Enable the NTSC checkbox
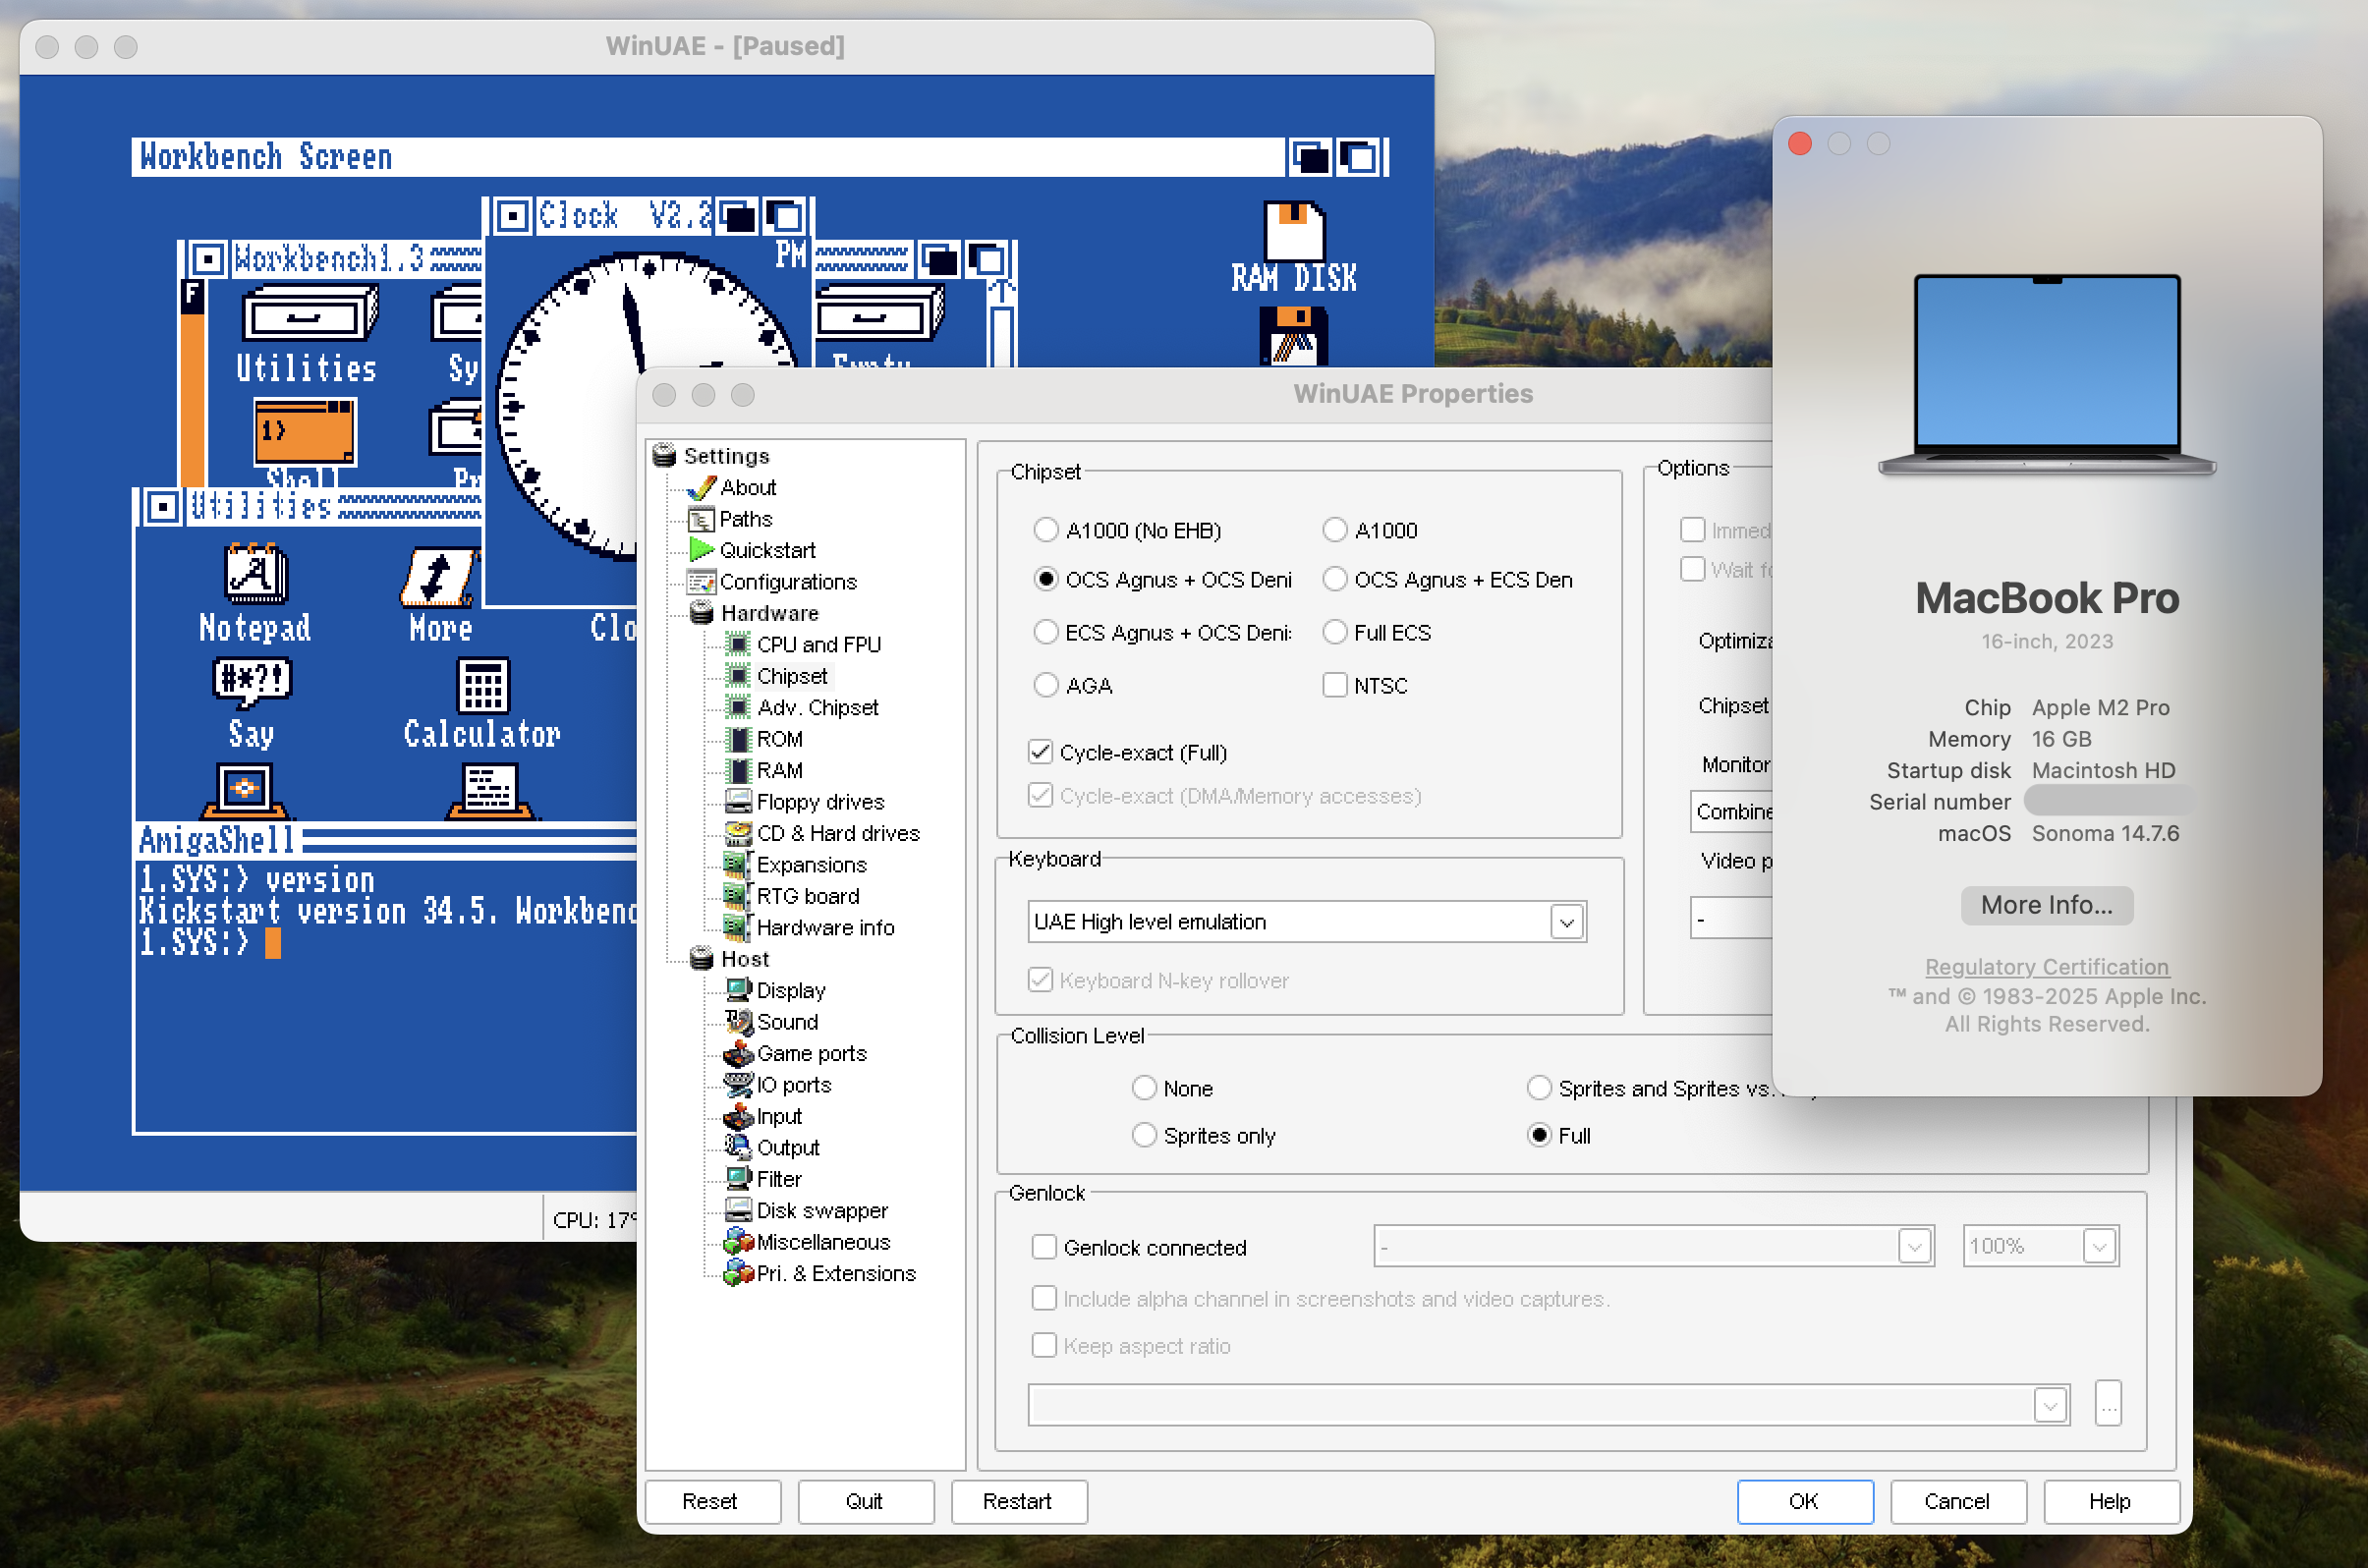This screenshot has width=2368, height=1568. click(x=1335, y=685)
